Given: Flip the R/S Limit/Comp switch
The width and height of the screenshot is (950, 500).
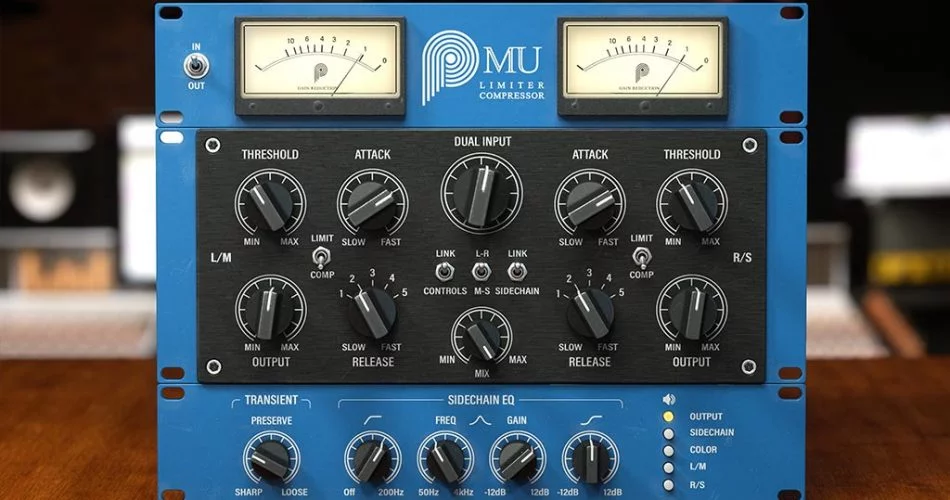Looking at the screenshot, I should [641, 257].
